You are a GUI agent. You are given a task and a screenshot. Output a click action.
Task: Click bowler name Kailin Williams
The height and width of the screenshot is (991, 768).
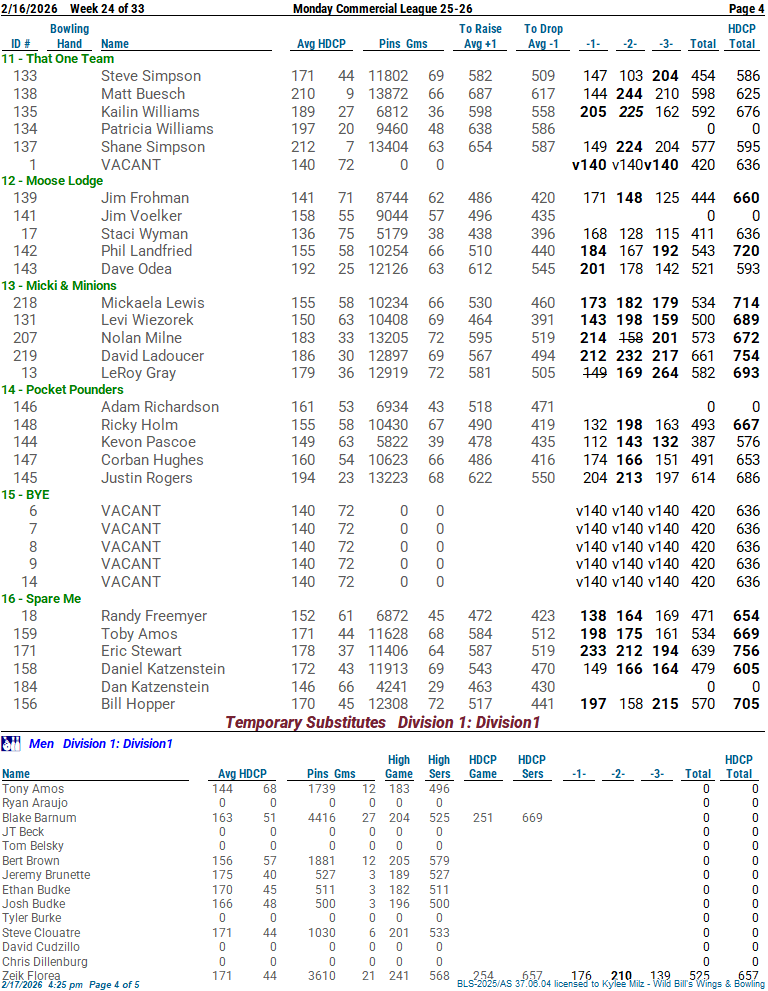tap(150, 112)
